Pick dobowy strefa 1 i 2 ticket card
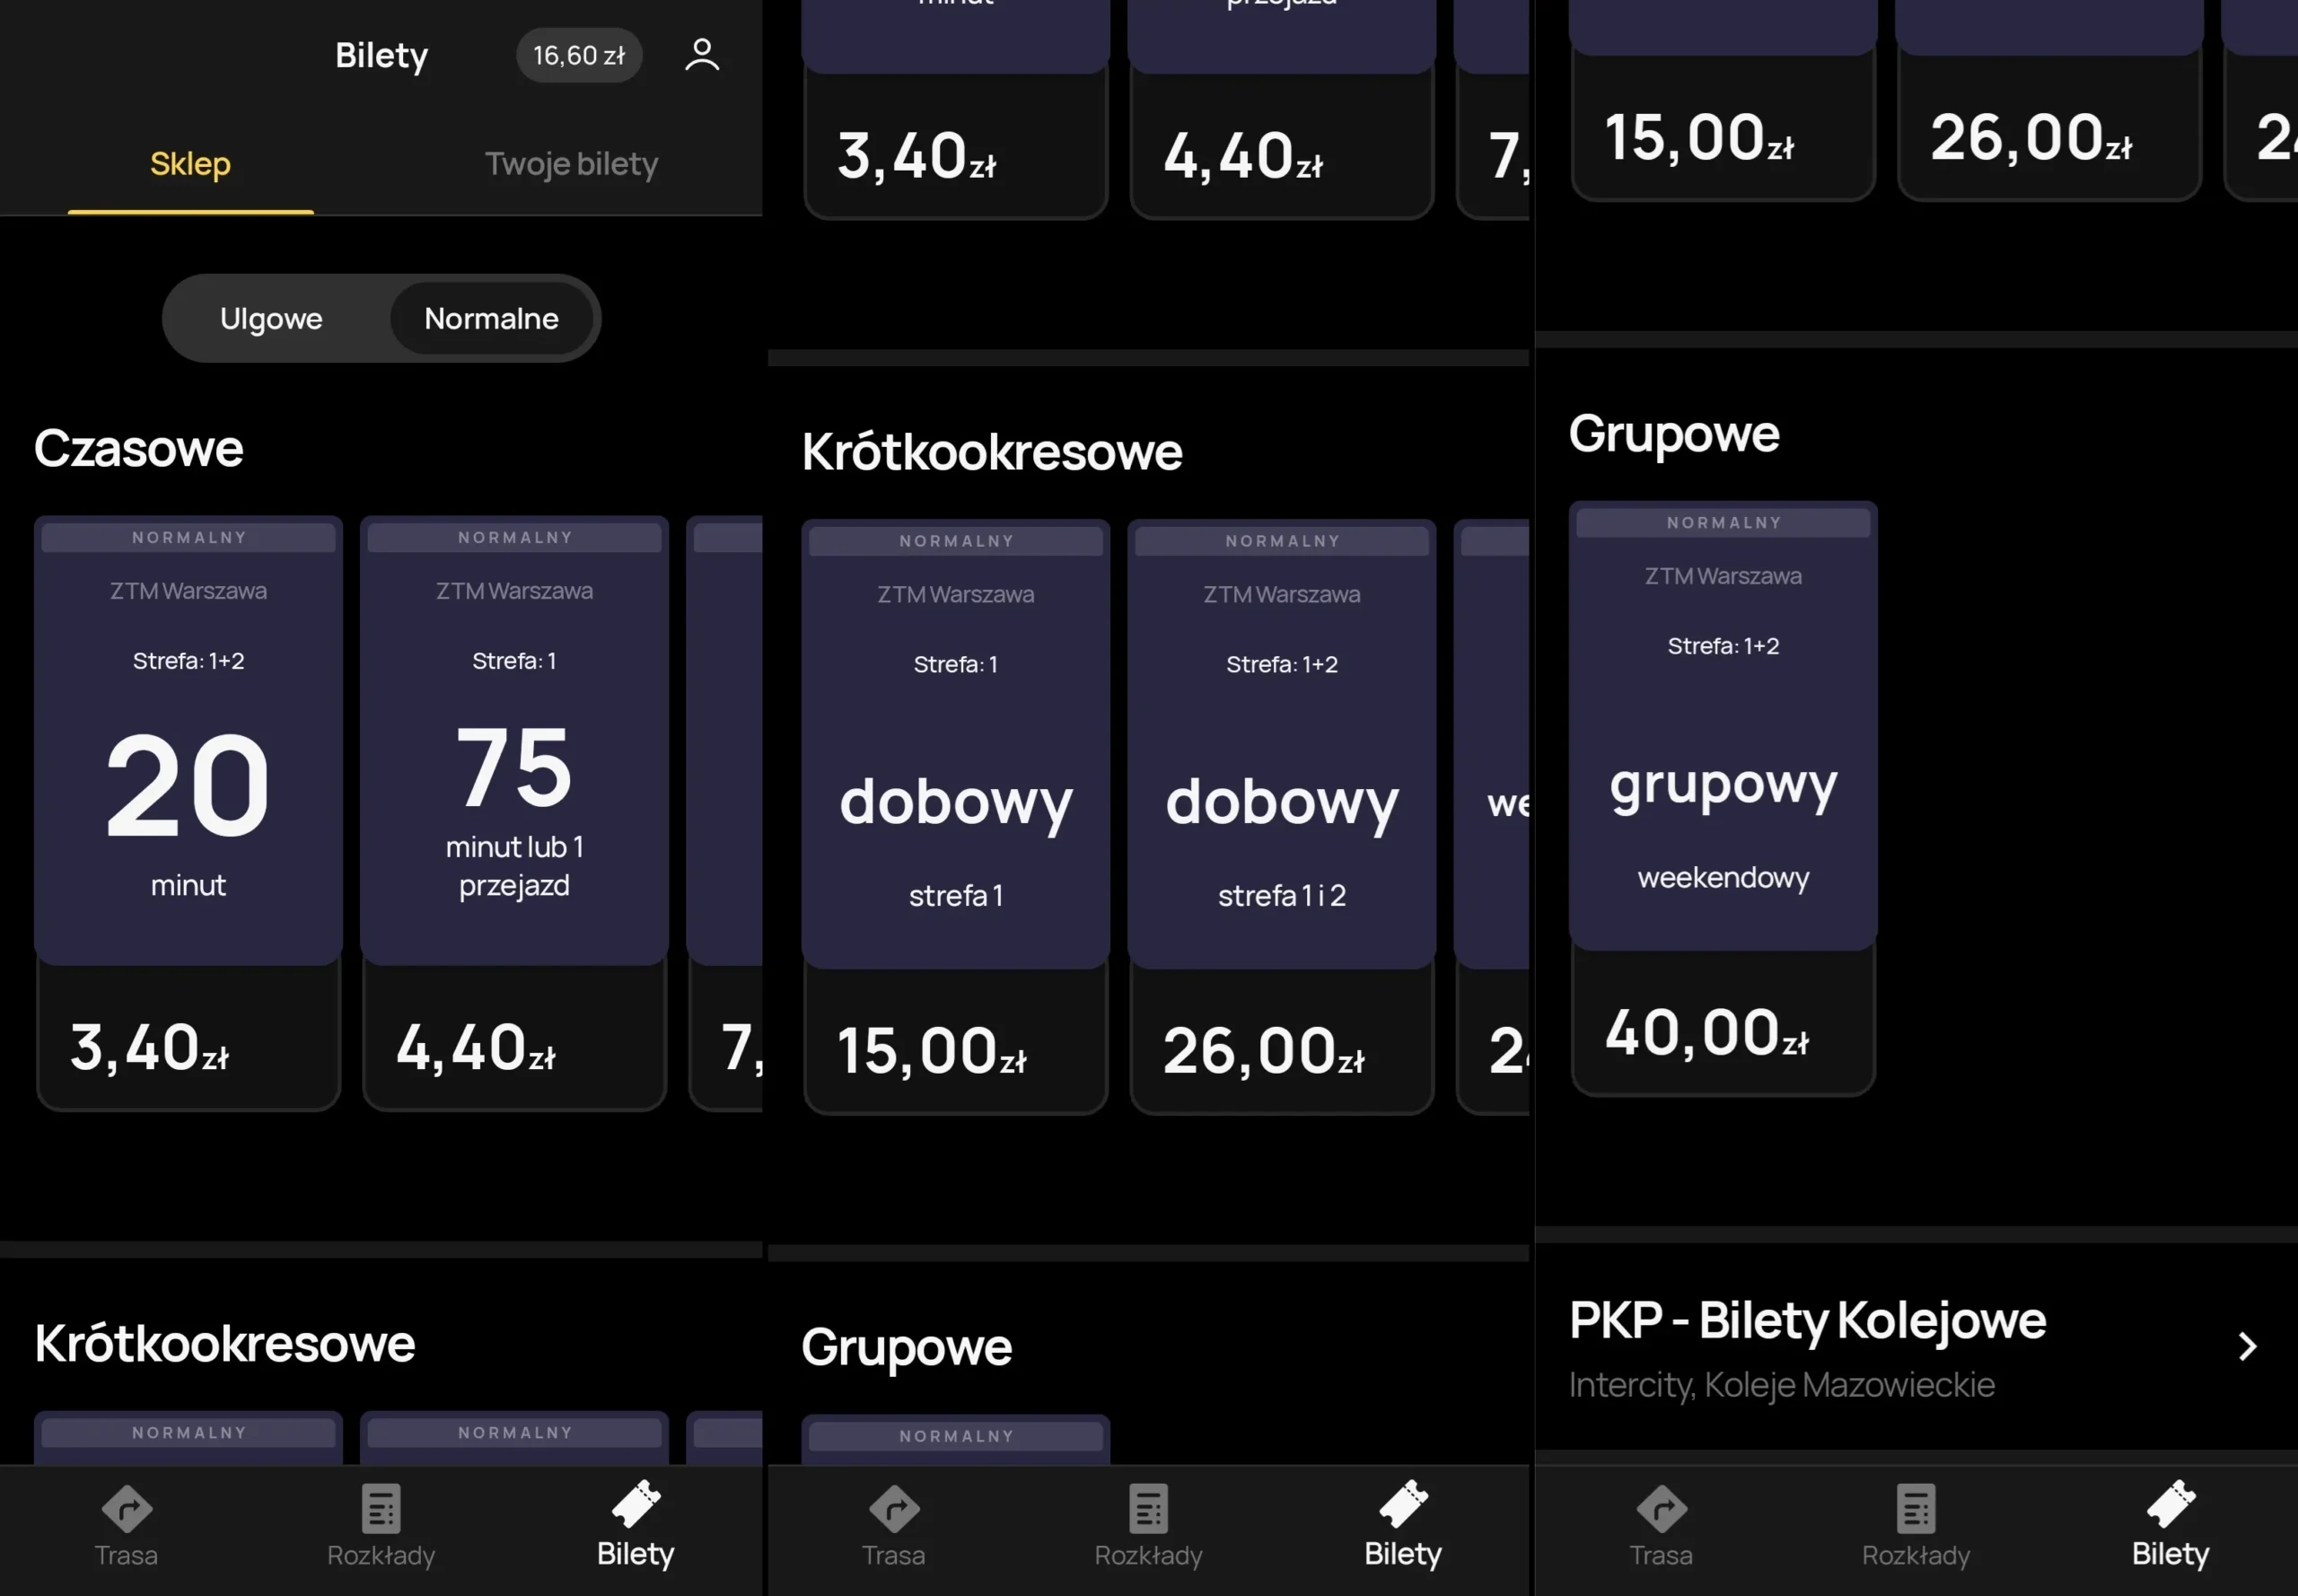Screen dimensions: 2298x1596 point(1281,800)
